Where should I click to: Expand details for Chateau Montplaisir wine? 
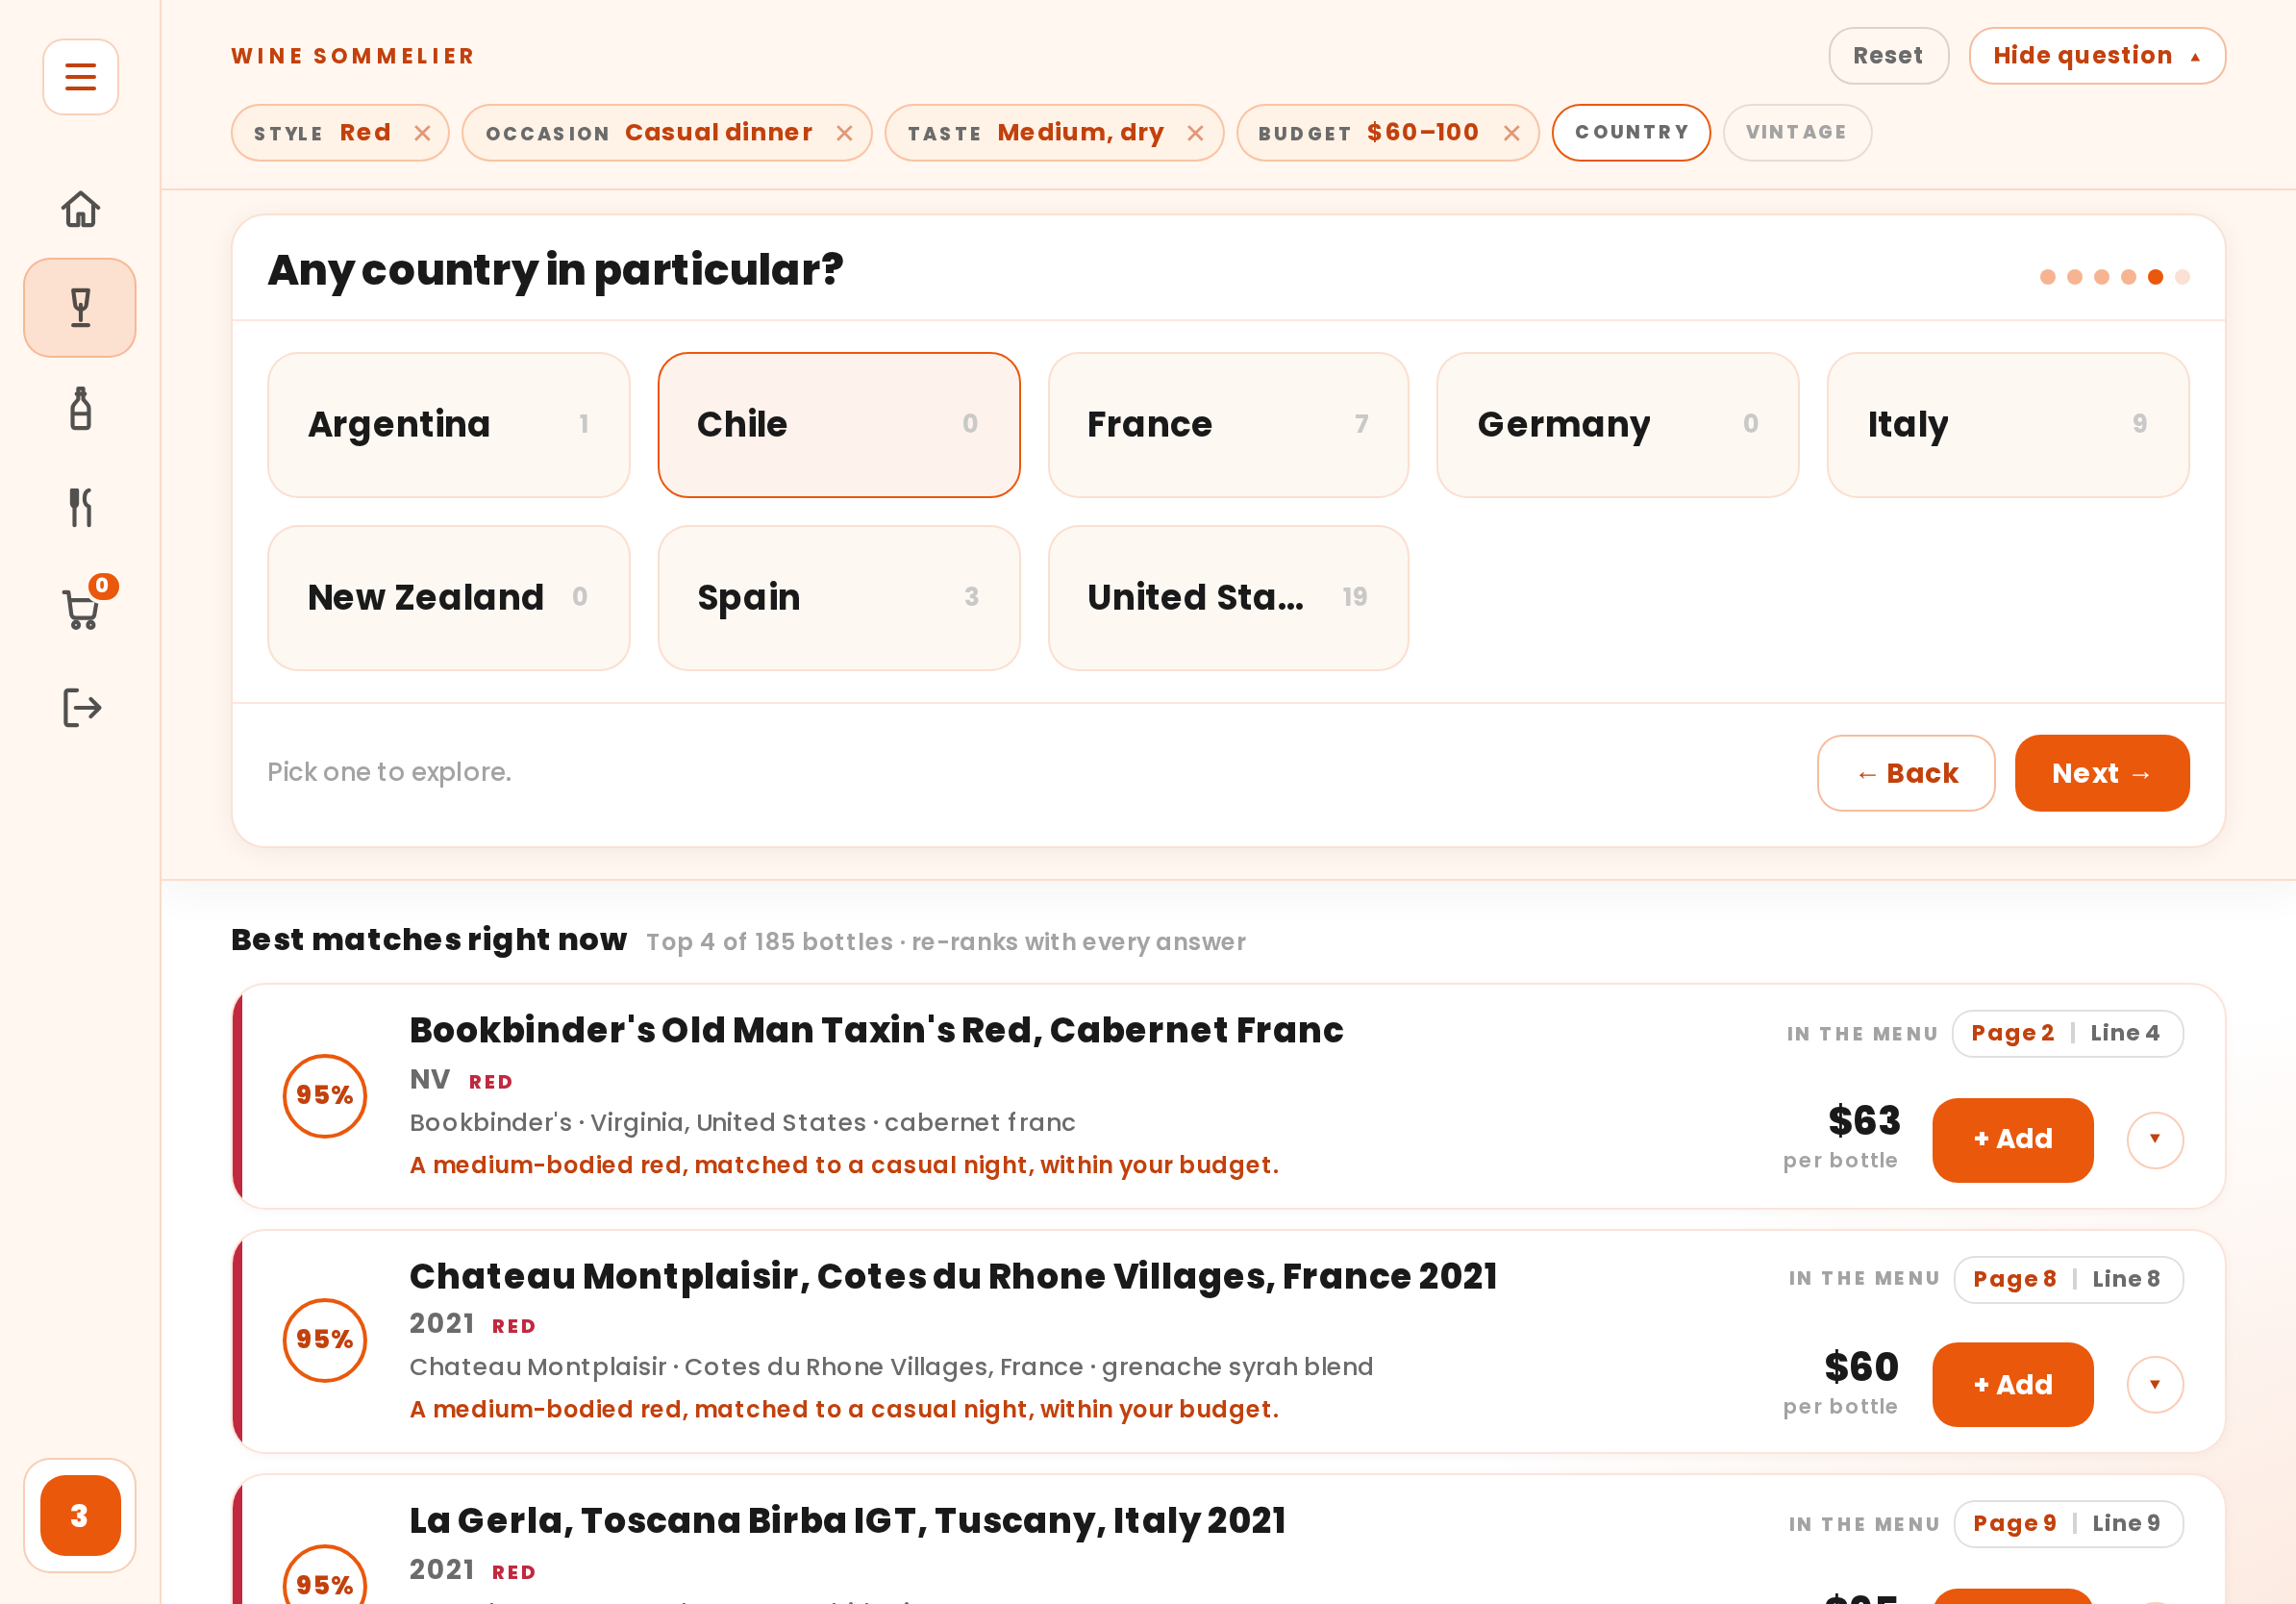pos(2154,1384)
